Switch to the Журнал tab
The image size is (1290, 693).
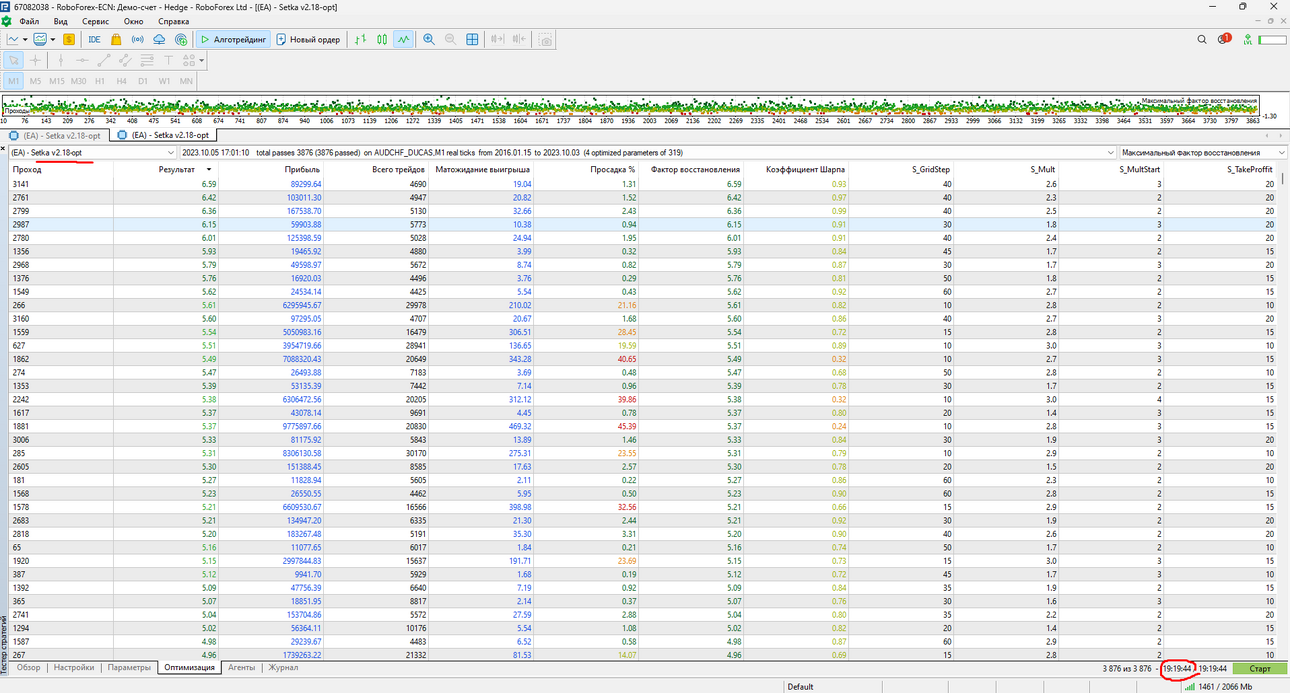[283, 667]
